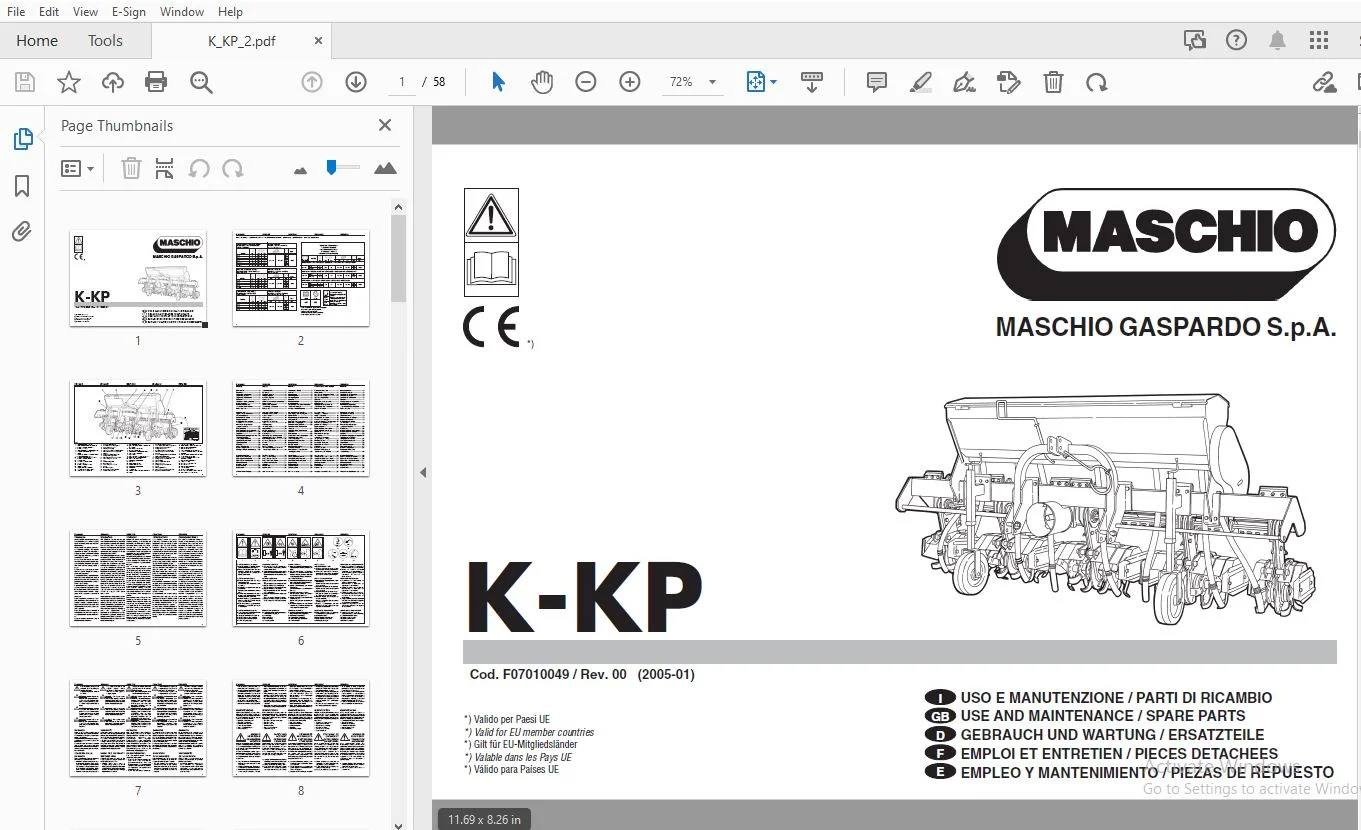Viewport: 1361px width, 830px height.
Task: Zoom in with plus button
Action: [x=630, y=82]
